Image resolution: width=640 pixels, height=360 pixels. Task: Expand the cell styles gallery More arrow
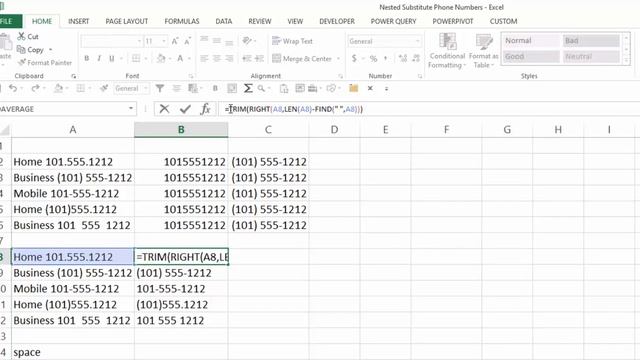click(x=626, y=60)
